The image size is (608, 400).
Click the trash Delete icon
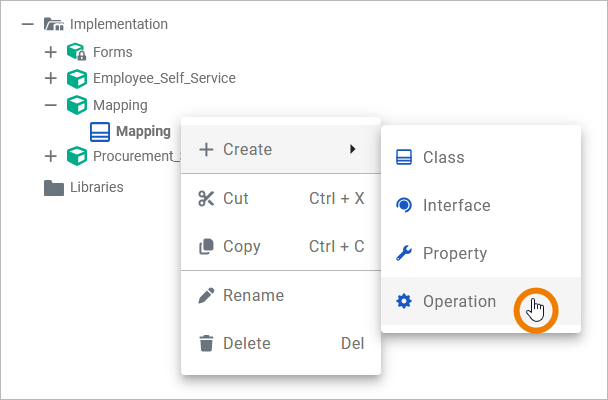207,343
